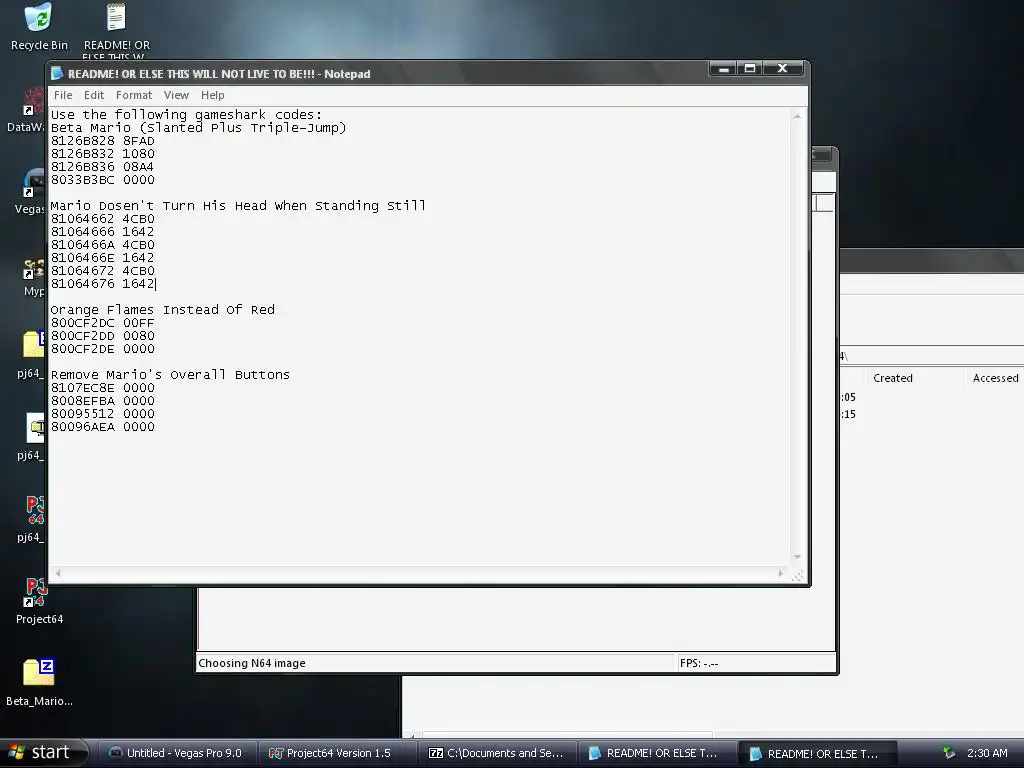Viewport: 1024px width, 768px height.
Task: Click the 'Mario Dosen't Turn His Head' heading line
Action: 238,206
